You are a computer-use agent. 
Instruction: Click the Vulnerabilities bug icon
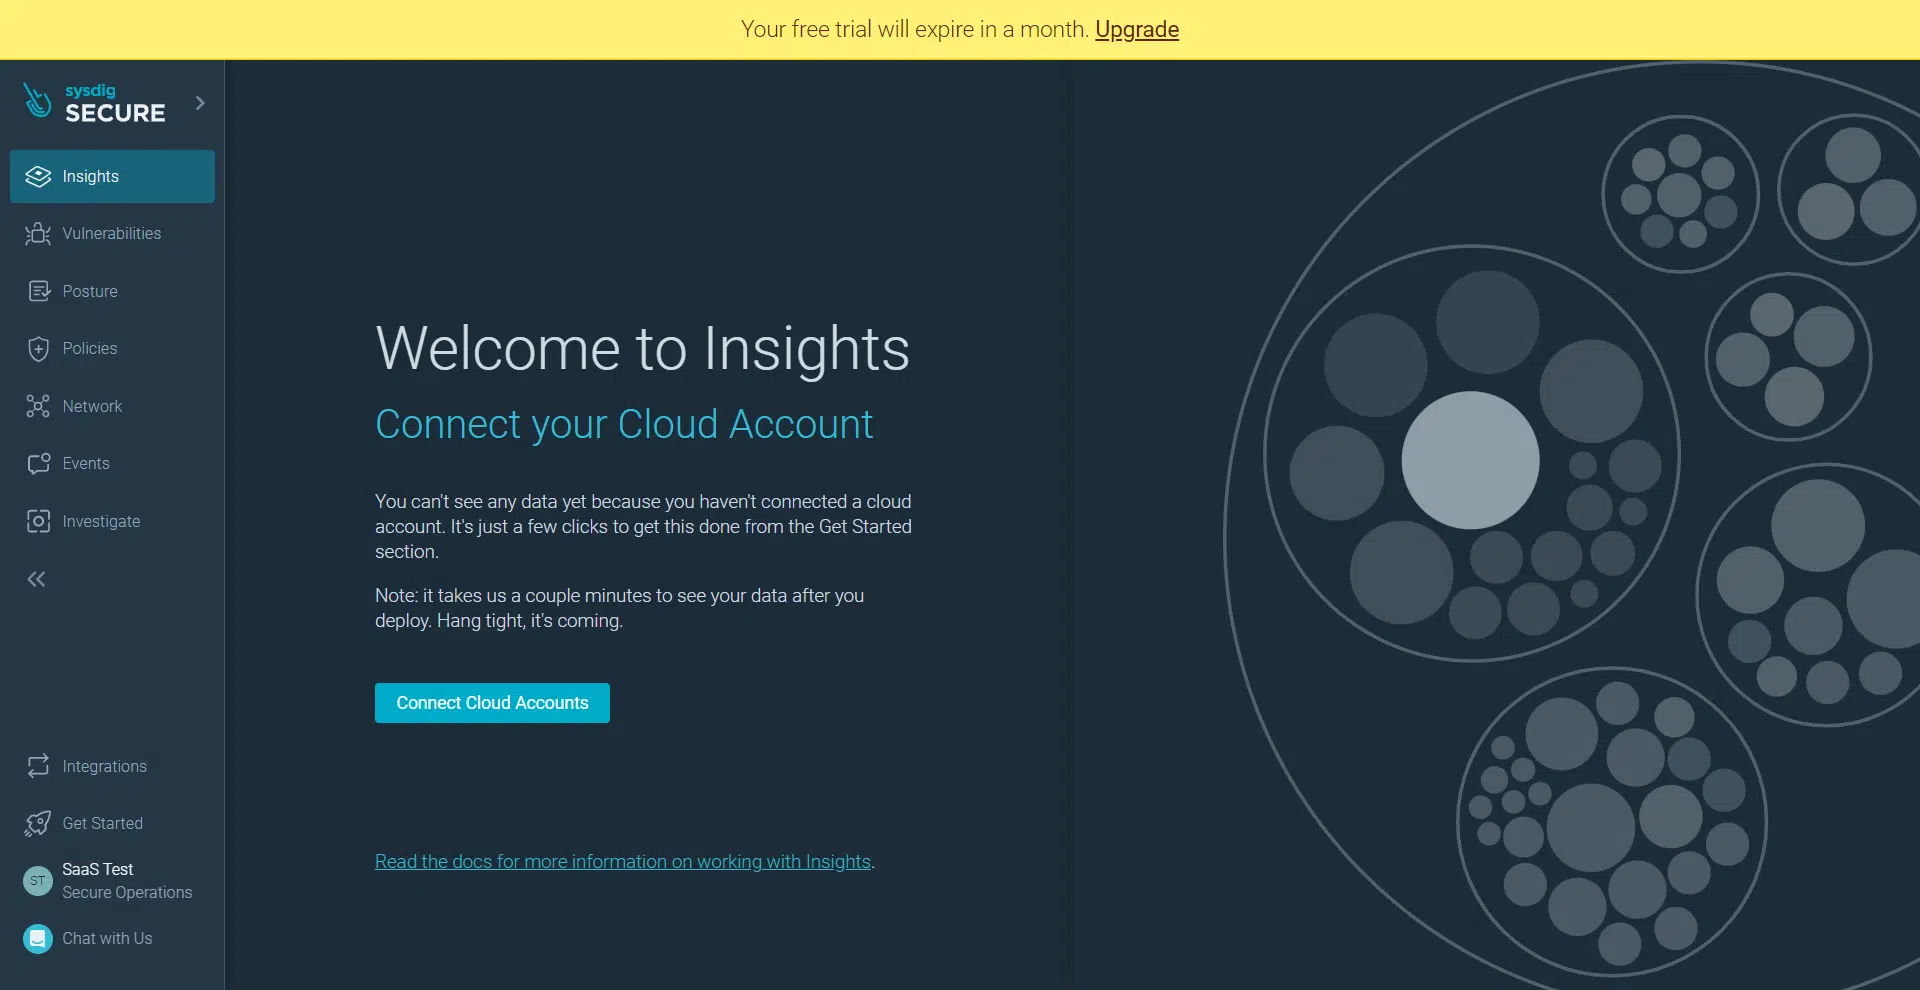click(x=38, y=234)
